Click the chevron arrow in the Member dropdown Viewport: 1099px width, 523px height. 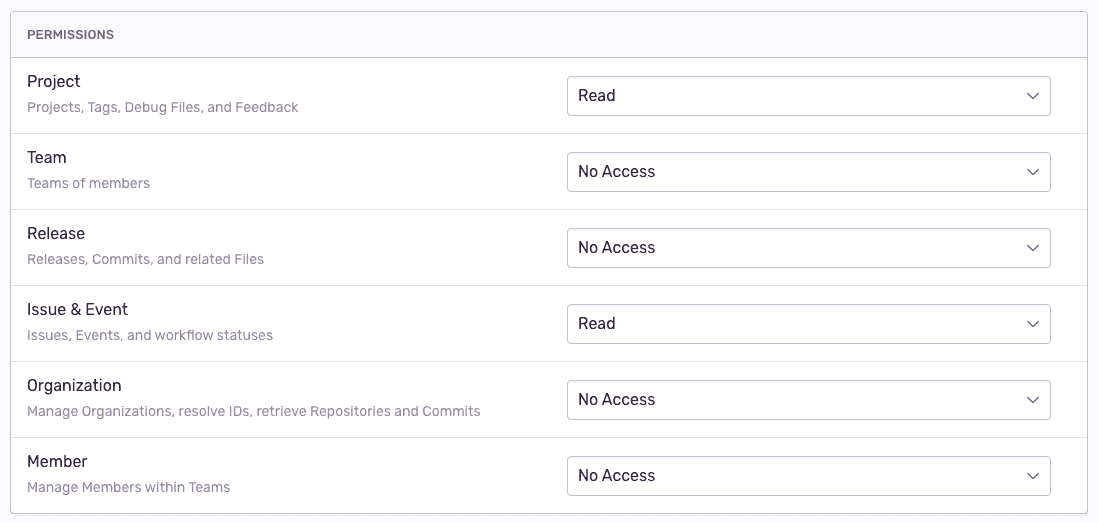click(x=1032, y=475)
